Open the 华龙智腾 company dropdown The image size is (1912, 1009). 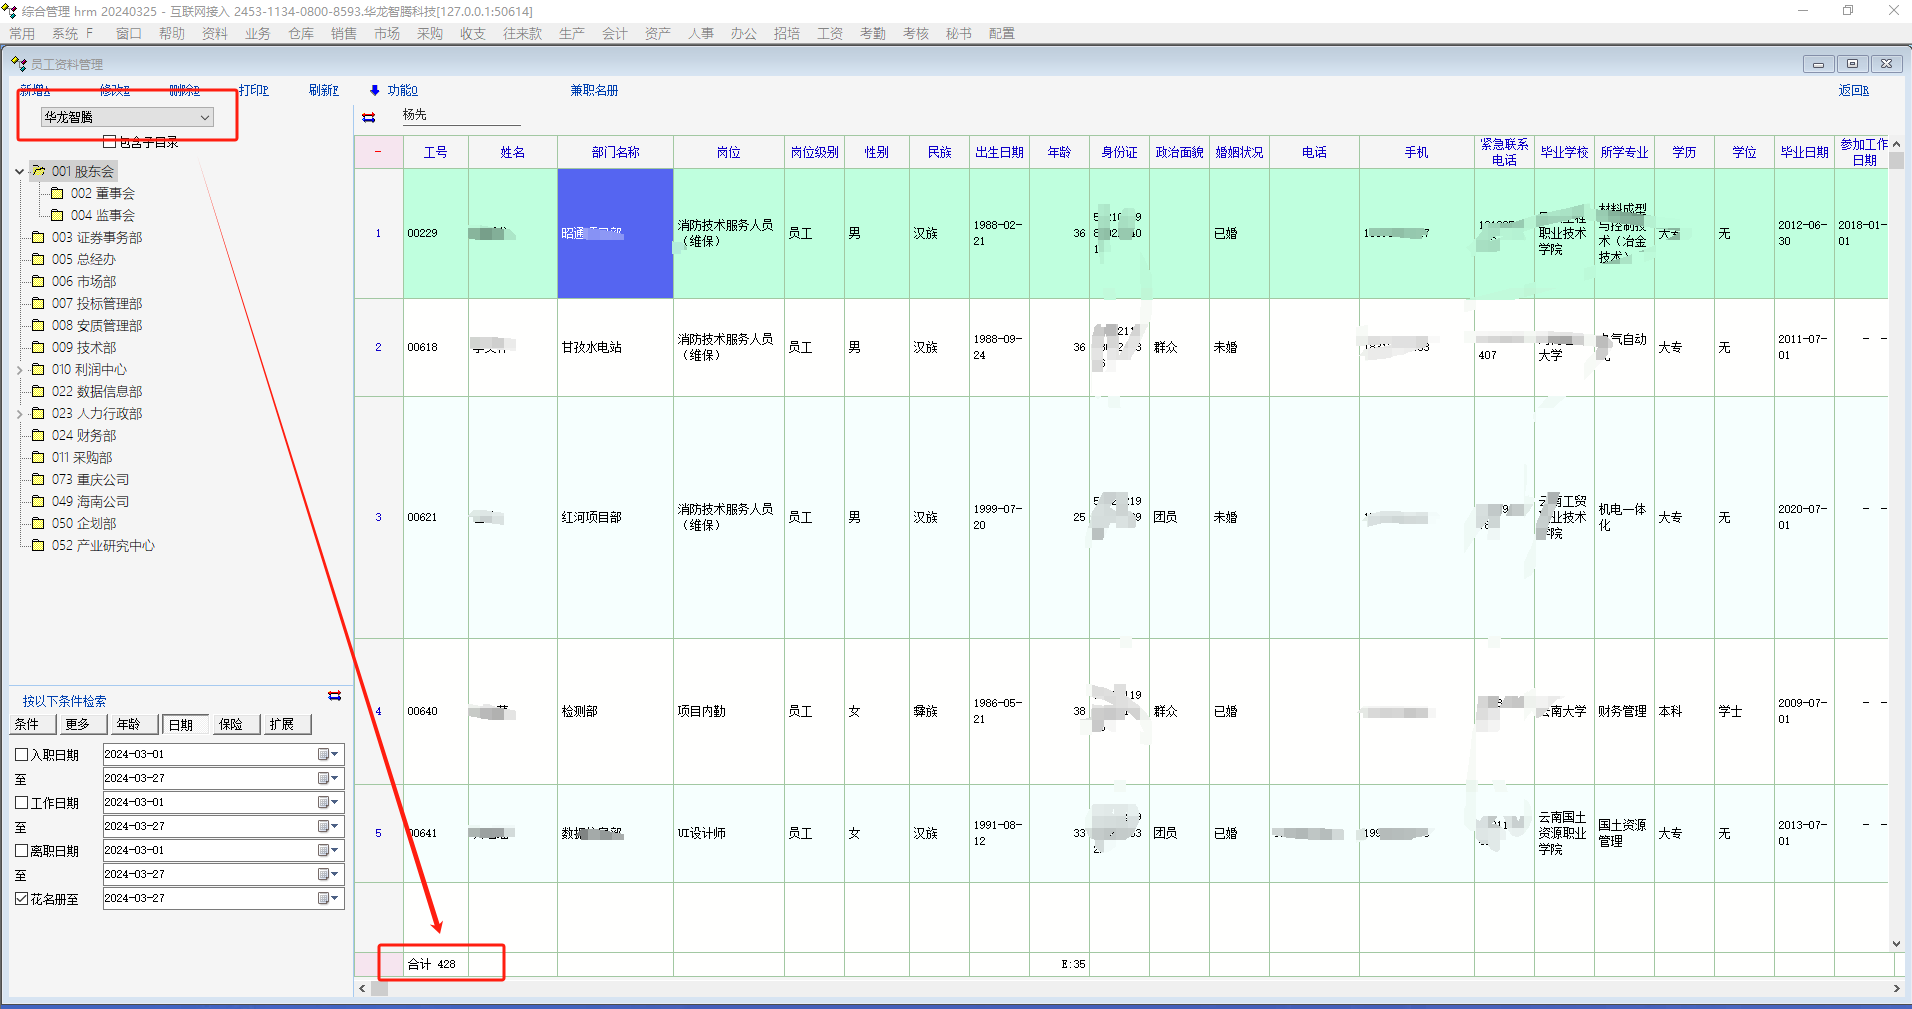[204, 118]
